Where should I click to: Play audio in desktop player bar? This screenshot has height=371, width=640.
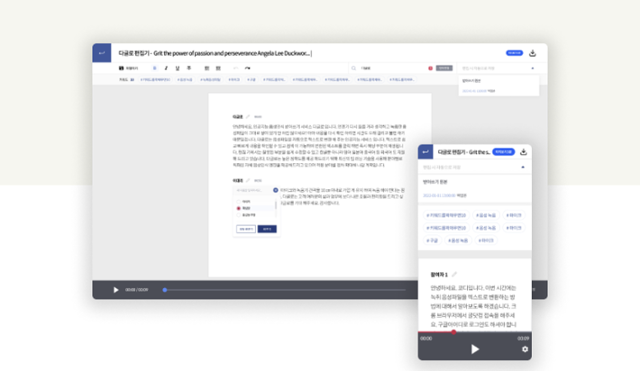click(x=116, y=290)
